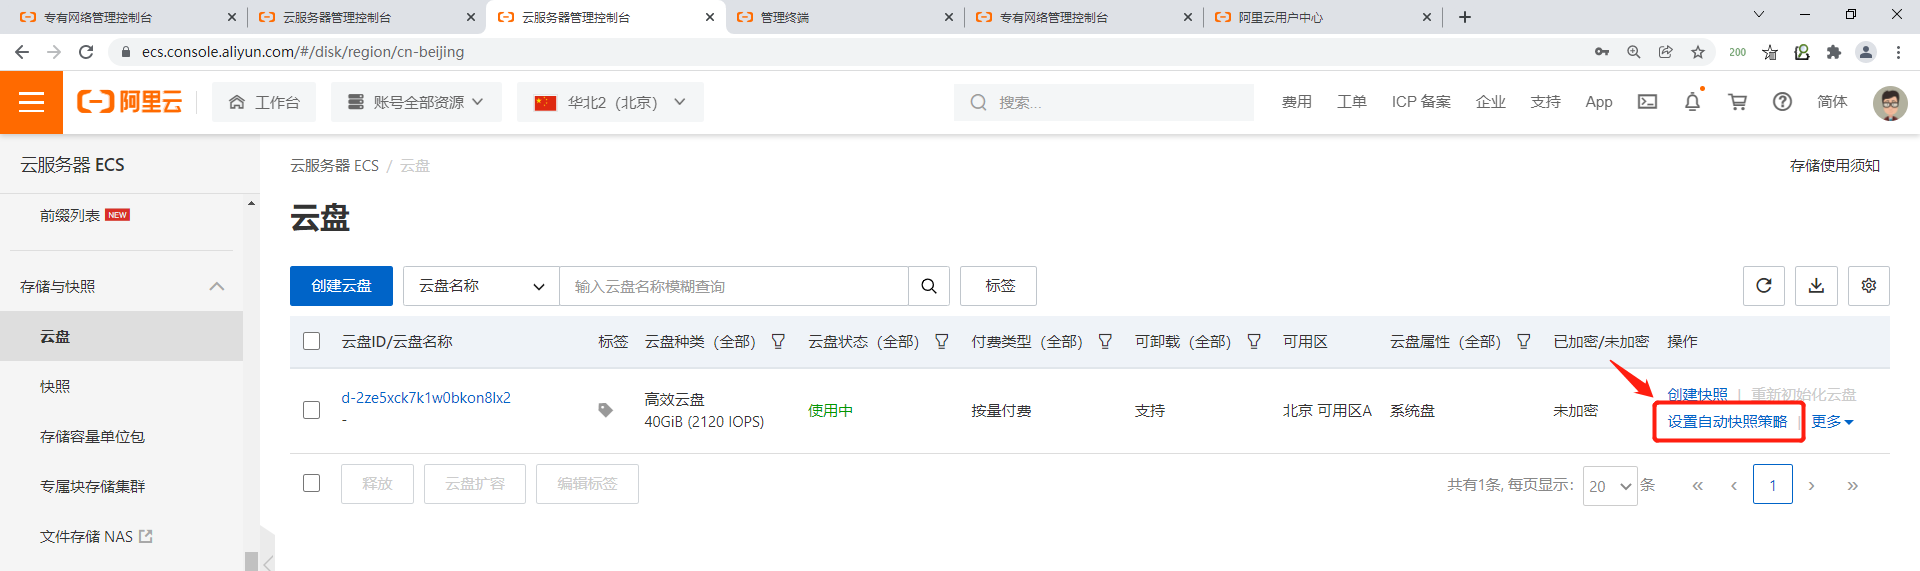1920x571 pixels.
Task: Focus the disk name search field
Action: (734, 286)
